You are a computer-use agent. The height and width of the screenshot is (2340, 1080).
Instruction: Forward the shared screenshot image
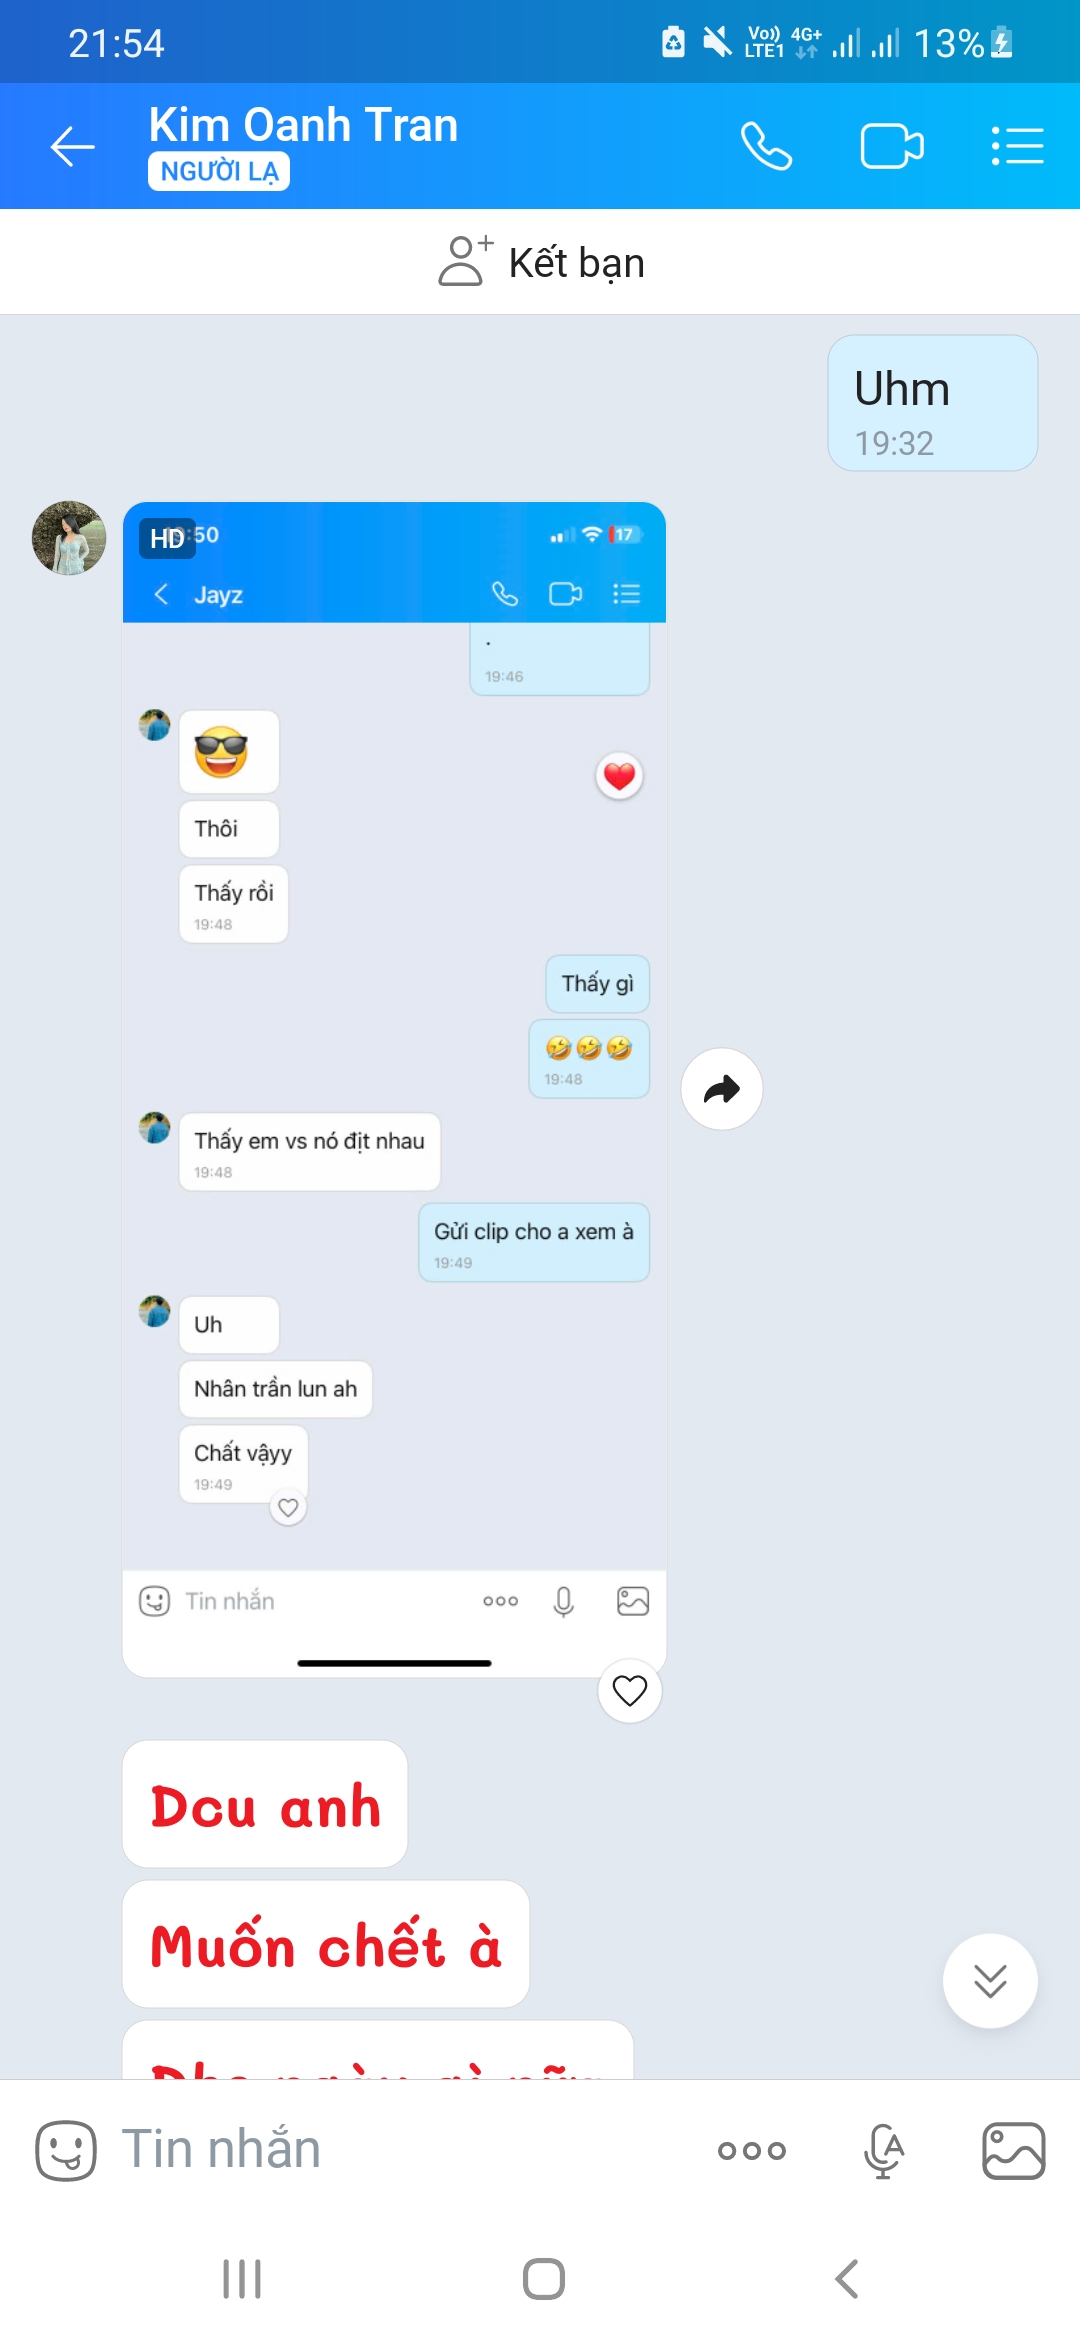click(x=722, y=1089)
